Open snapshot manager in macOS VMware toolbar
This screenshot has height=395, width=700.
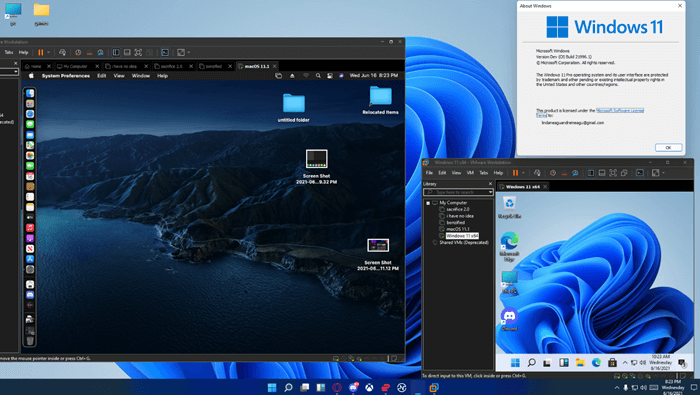pyautogui.click(x=100, y=52)
